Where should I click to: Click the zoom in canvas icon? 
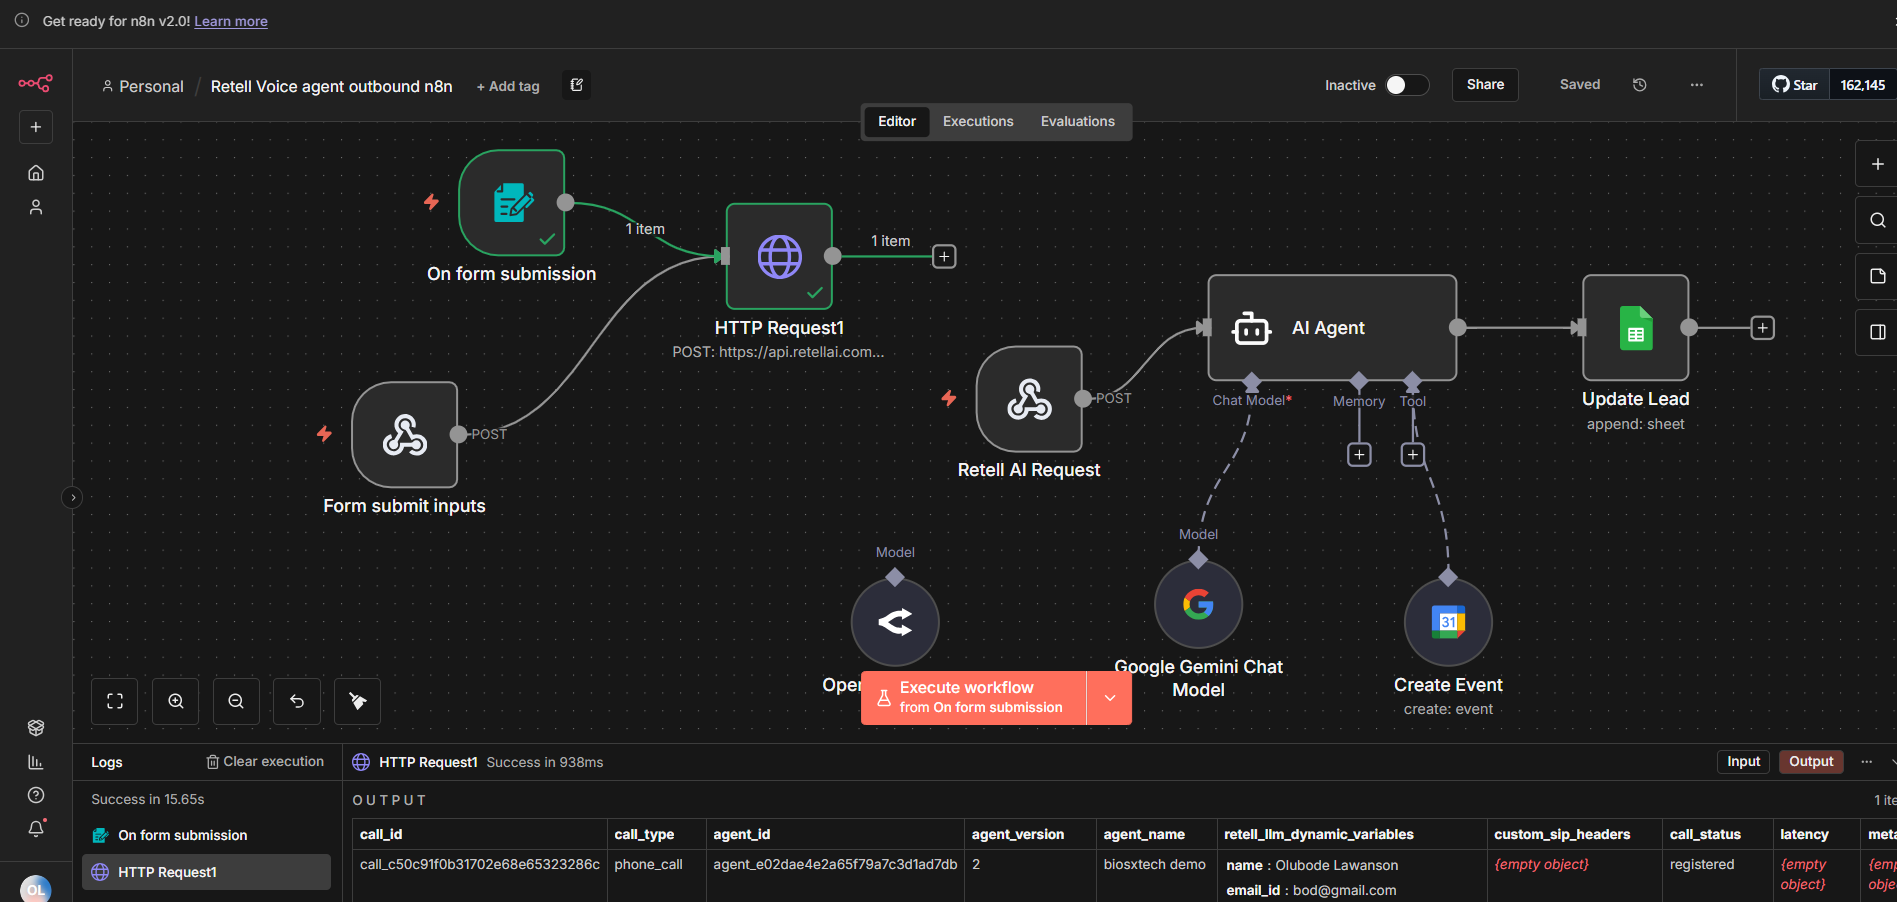176,701
